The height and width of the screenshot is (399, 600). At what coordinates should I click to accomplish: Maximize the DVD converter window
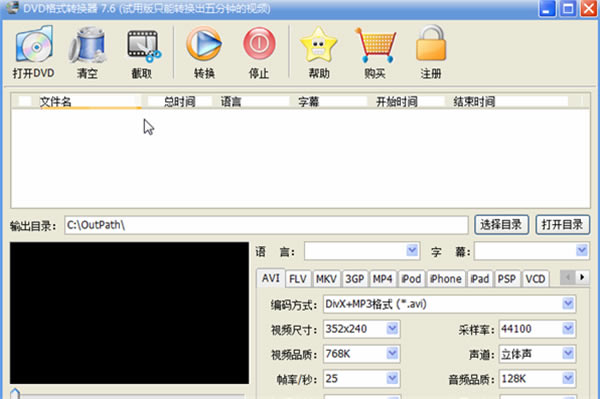pyautogui.click(x=568, y=8)
